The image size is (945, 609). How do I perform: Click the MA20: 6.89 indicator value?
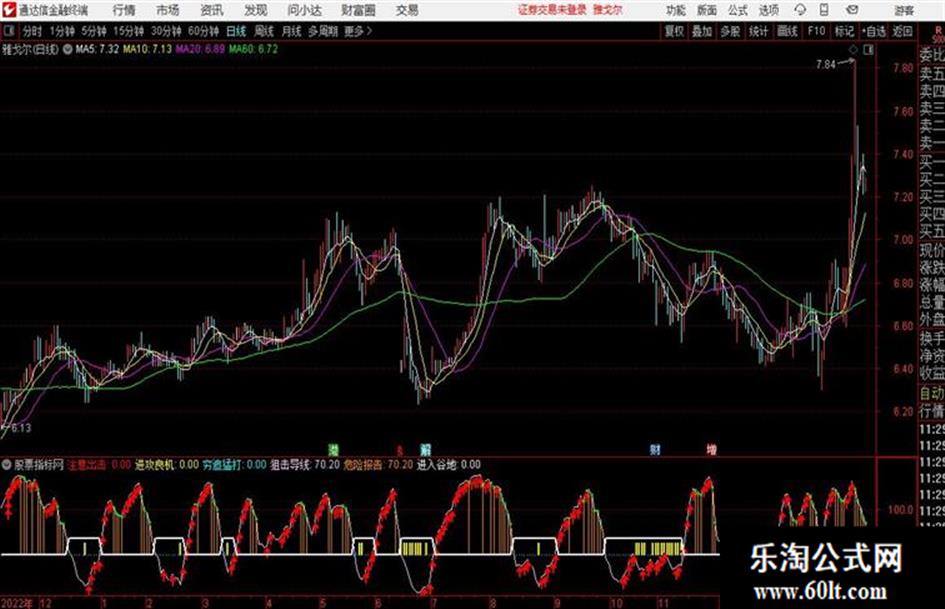tap(200, 49)
